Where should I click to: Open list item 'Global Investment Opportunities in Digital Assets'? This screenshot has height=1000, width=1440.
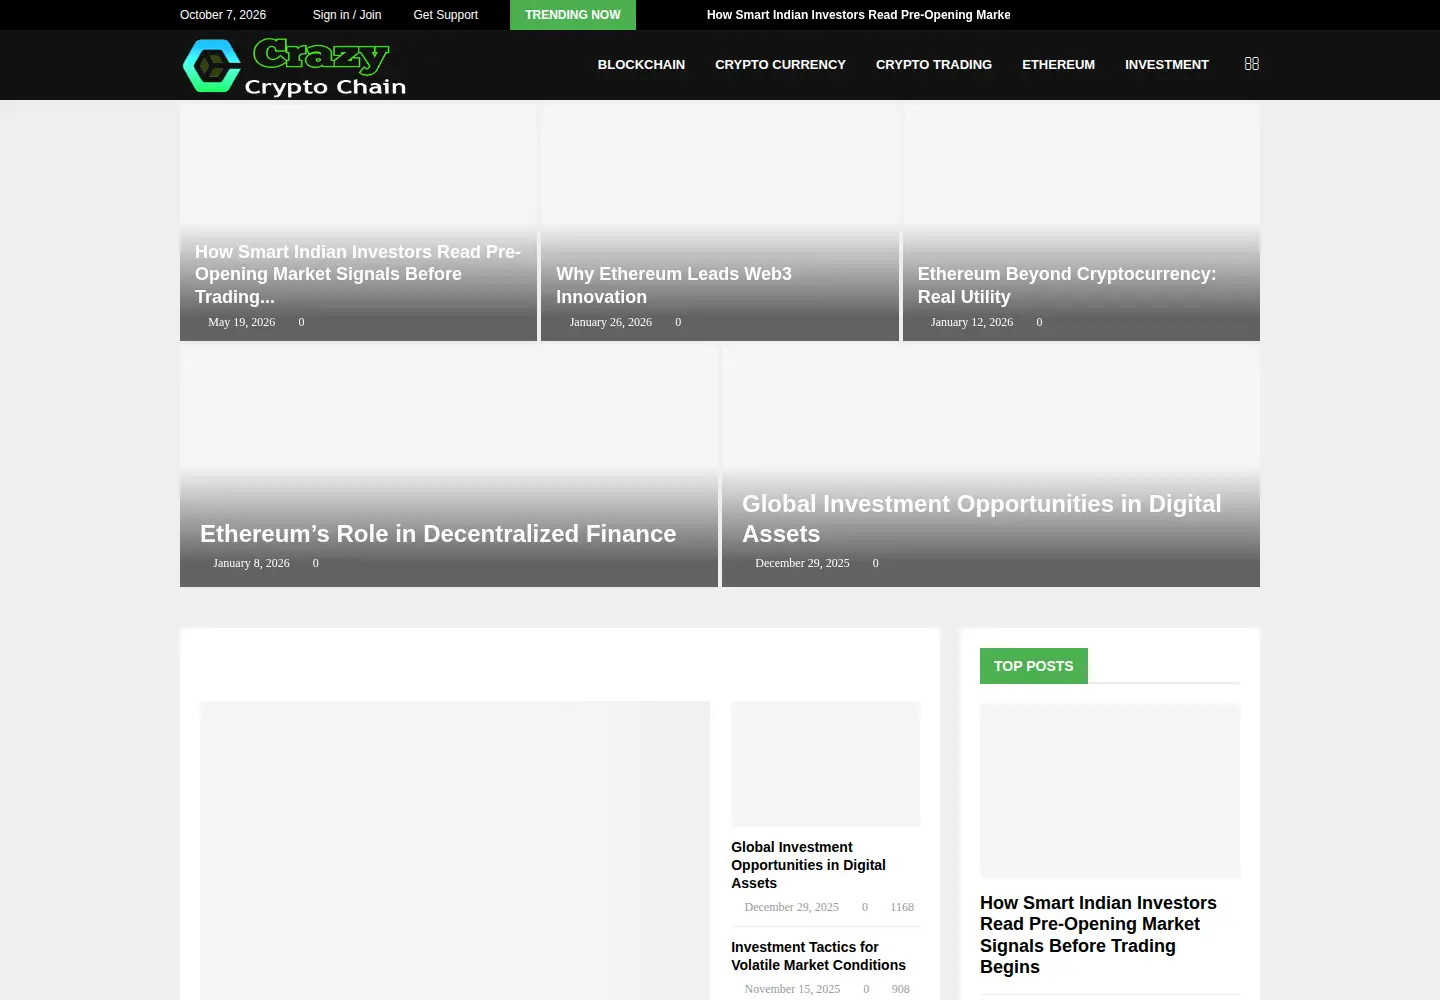click(x=808, y=865)
